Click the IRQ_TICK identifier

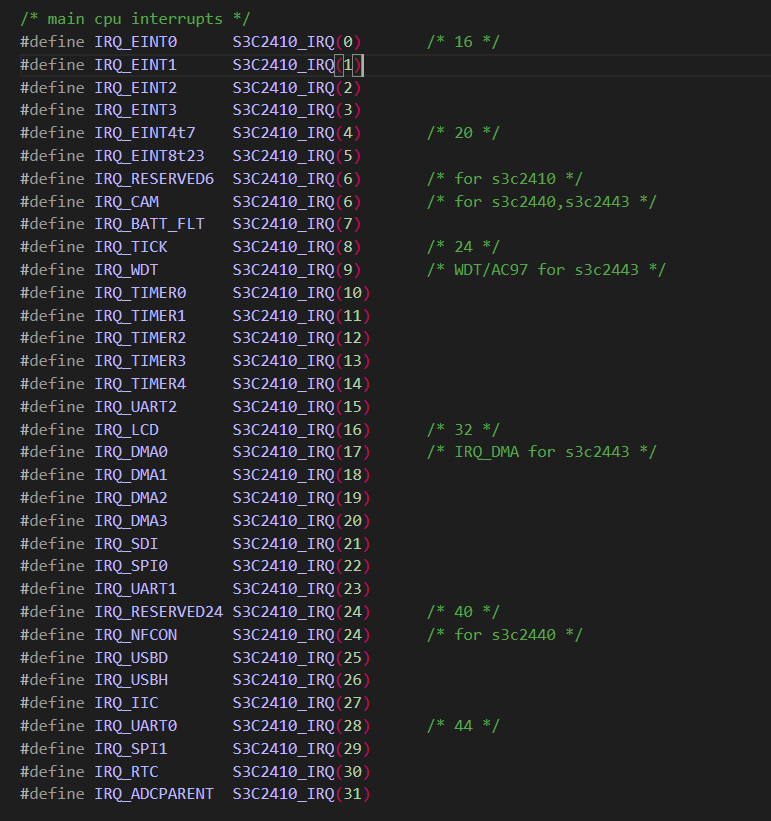point(131,247)
